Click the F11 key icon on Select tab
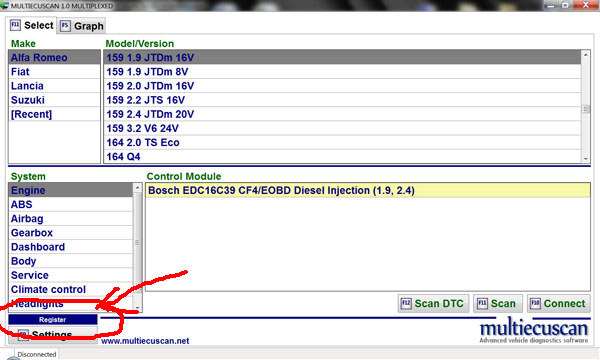600x360 pixels. point(15,25)
